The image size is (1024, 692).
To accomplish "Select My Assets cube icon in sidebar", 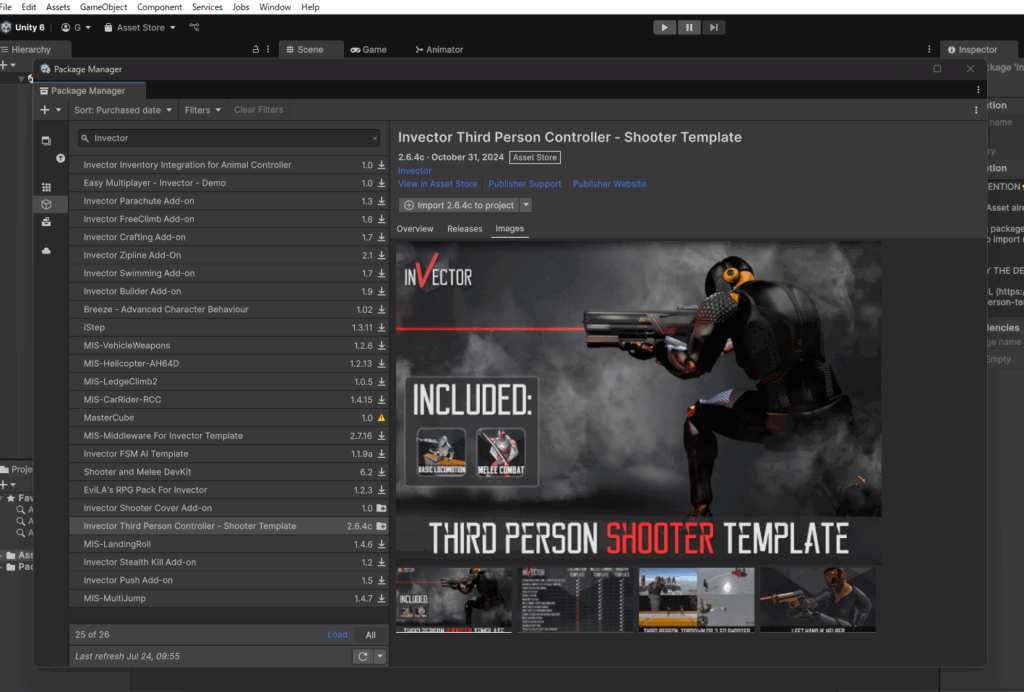I will [46, 204].
